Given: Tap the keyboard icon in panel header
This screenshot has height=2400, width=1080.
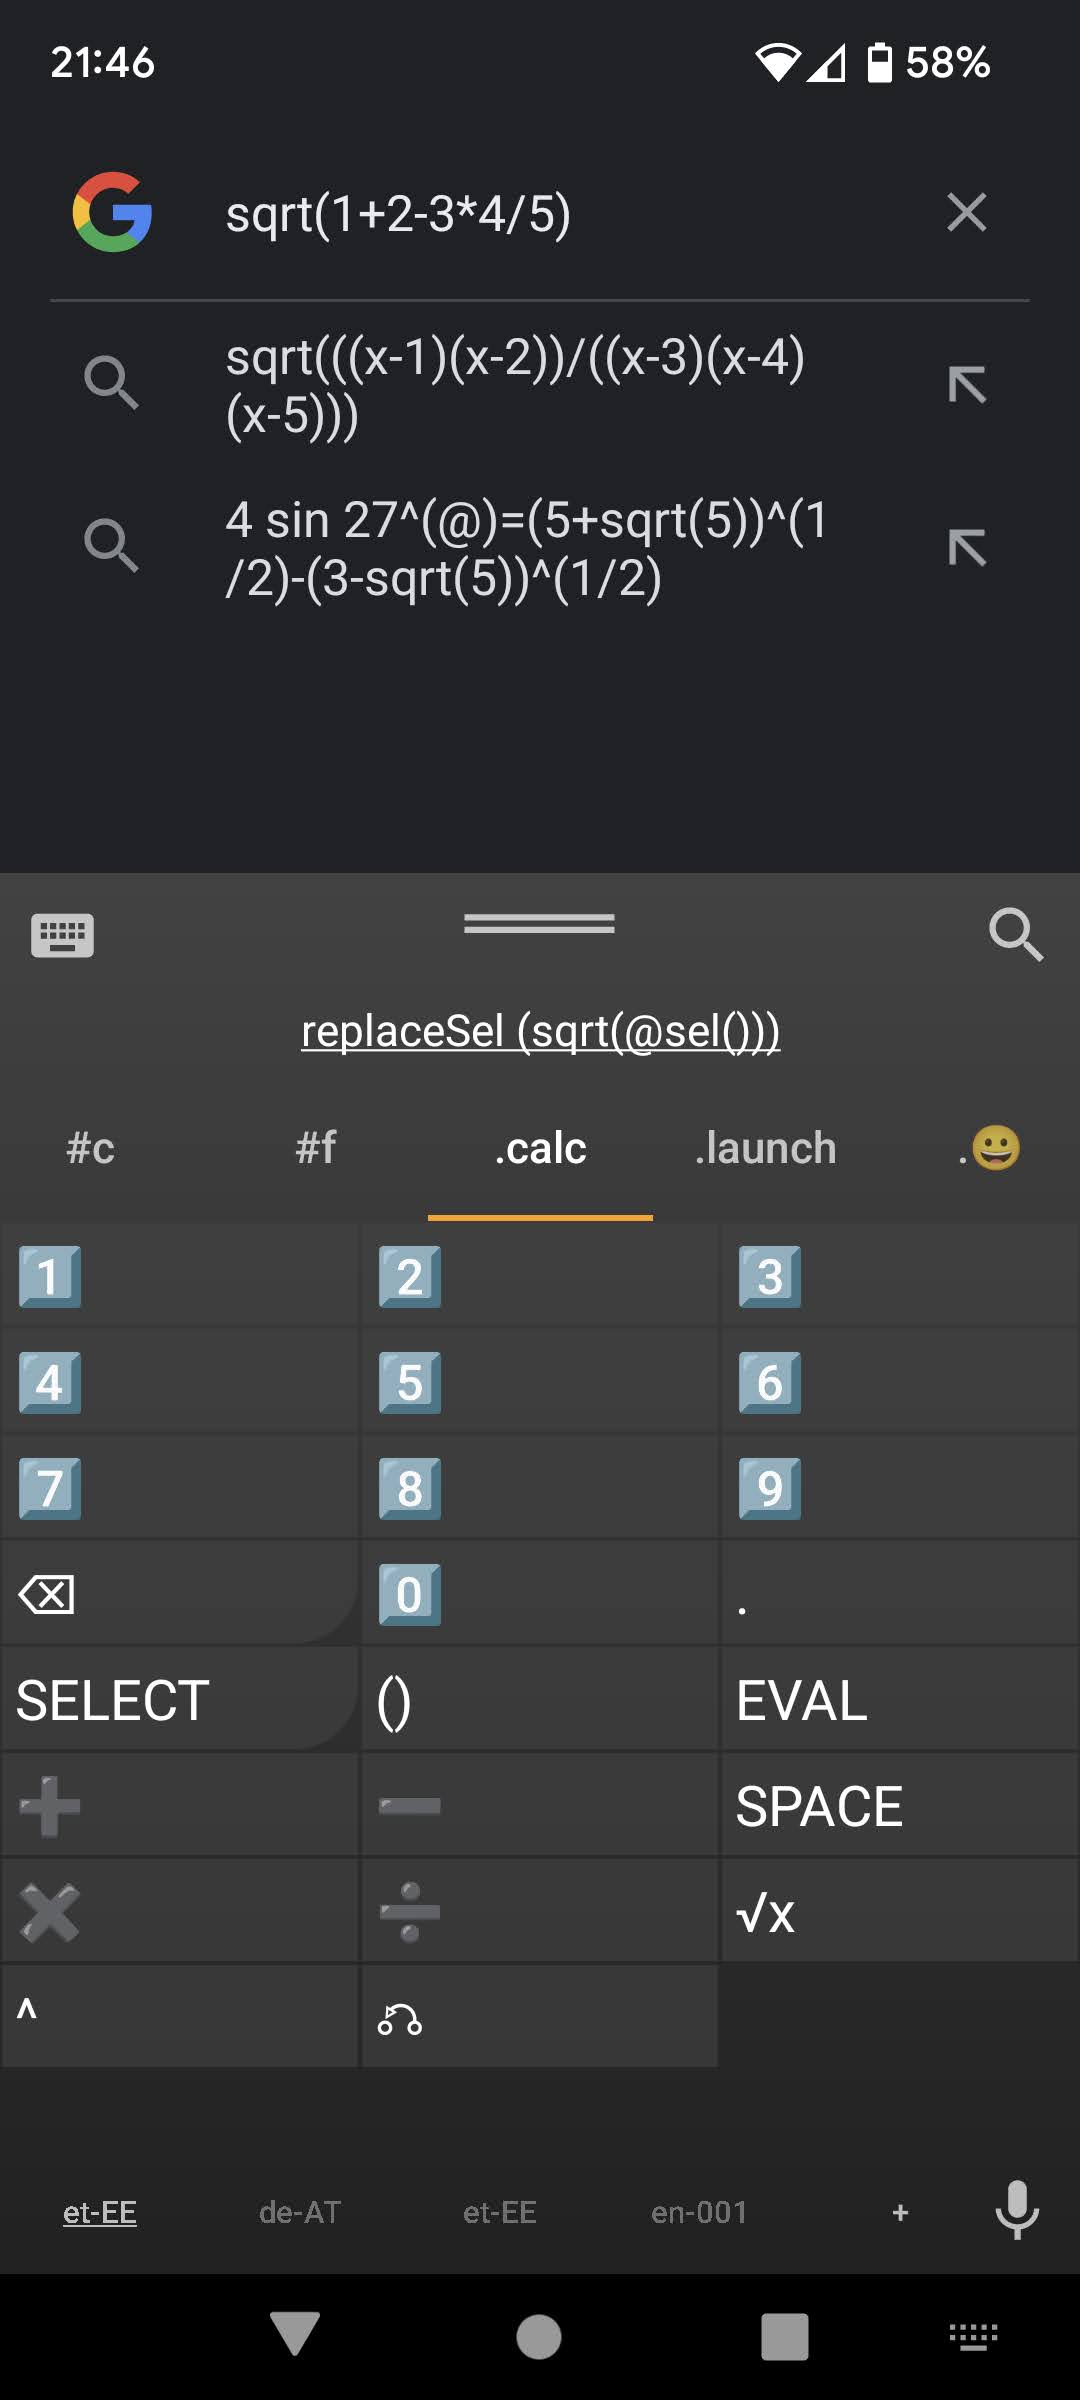Looking at the screenshot, I should coord(62,935).
